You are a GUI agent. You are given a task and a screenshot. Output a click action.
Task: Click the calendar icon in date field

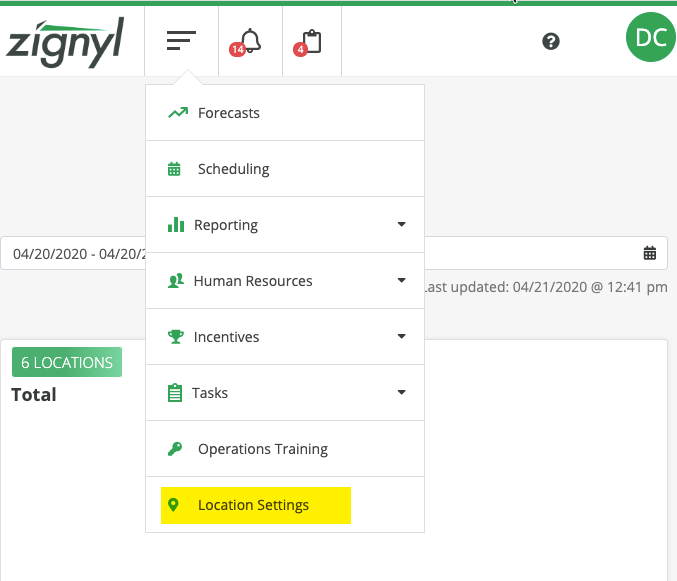pyautogui.click(x=650, y=253)
